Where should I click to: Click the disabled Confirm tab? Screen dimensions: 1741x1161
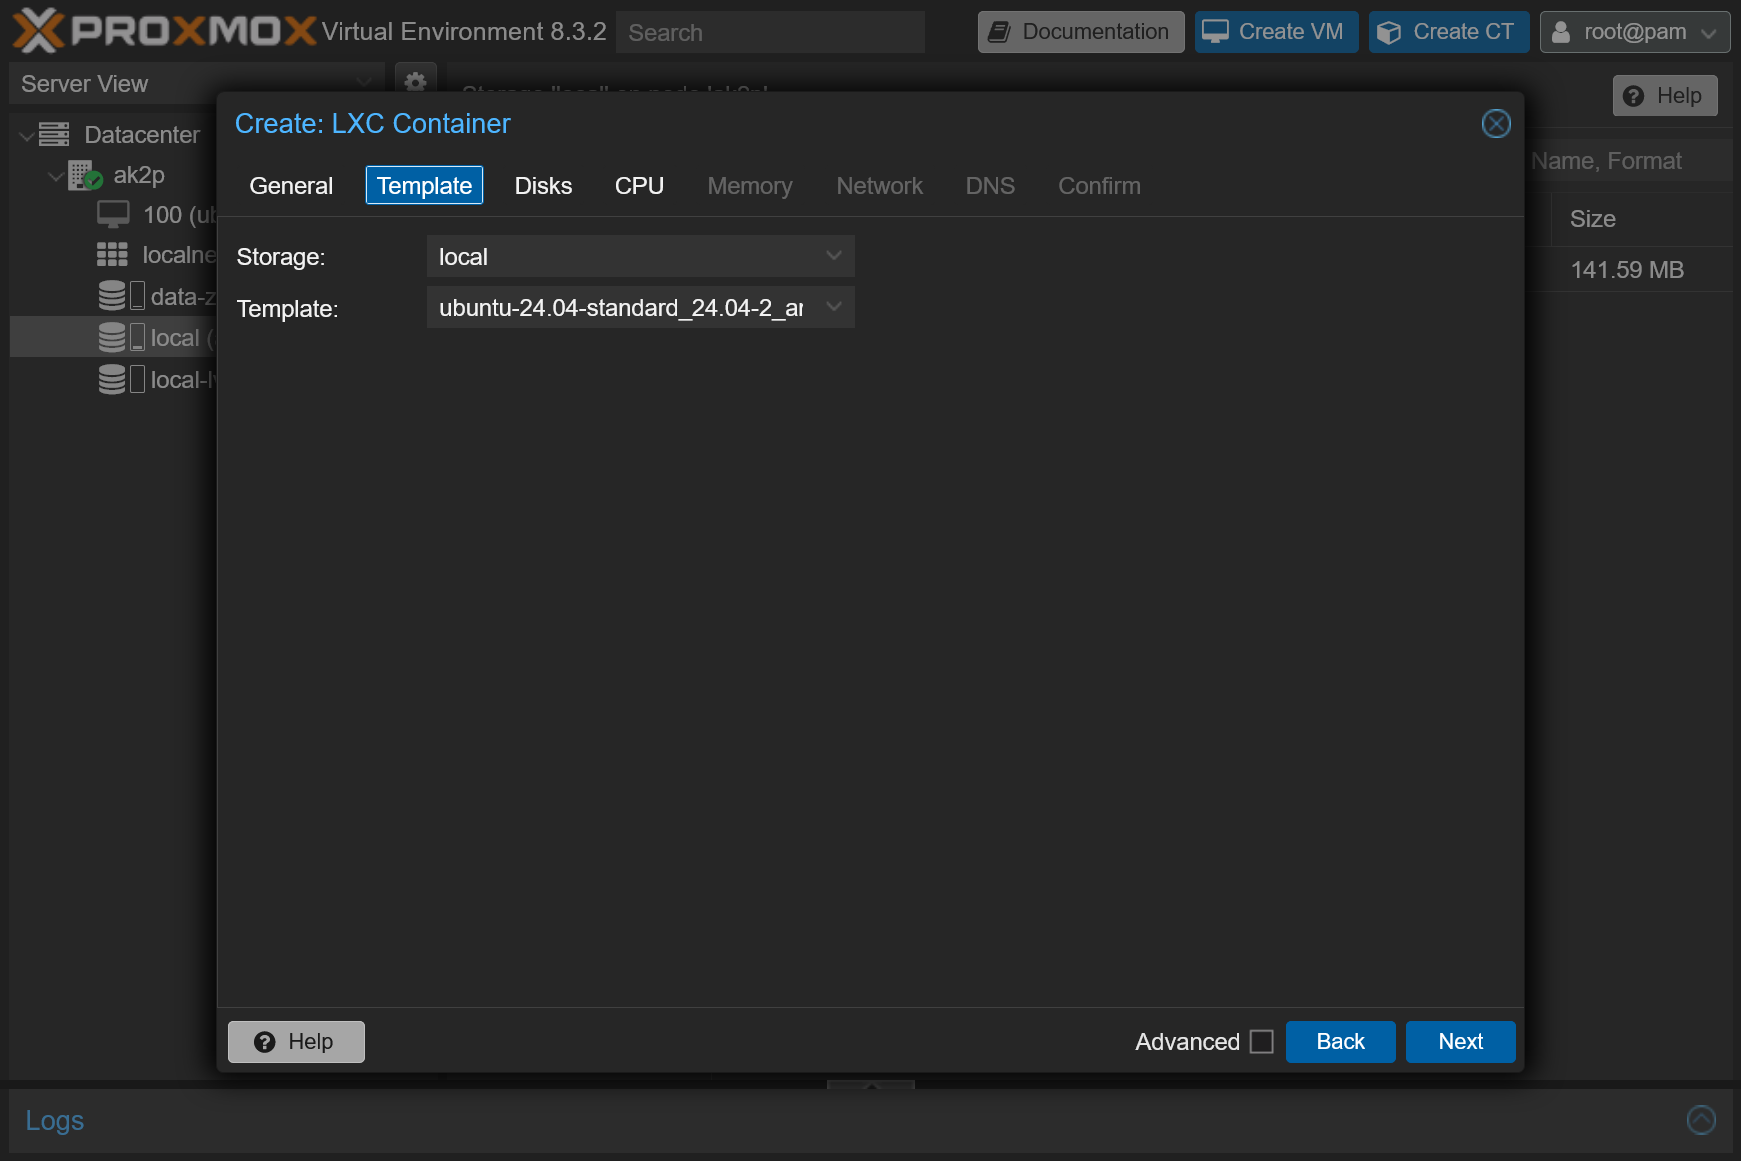click(x=1099, y=186)
